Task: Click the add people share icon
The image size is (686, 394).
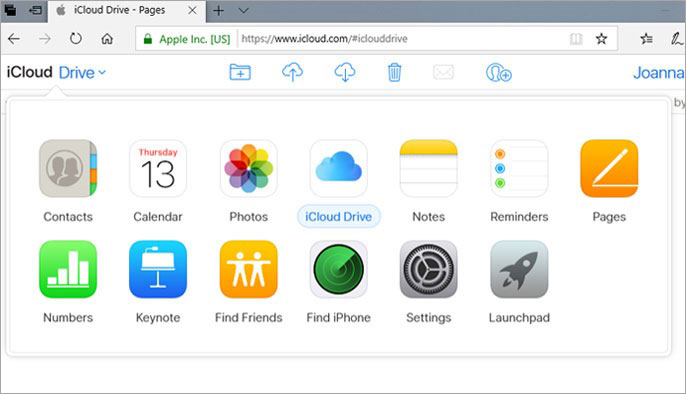Action: [499, 73]
